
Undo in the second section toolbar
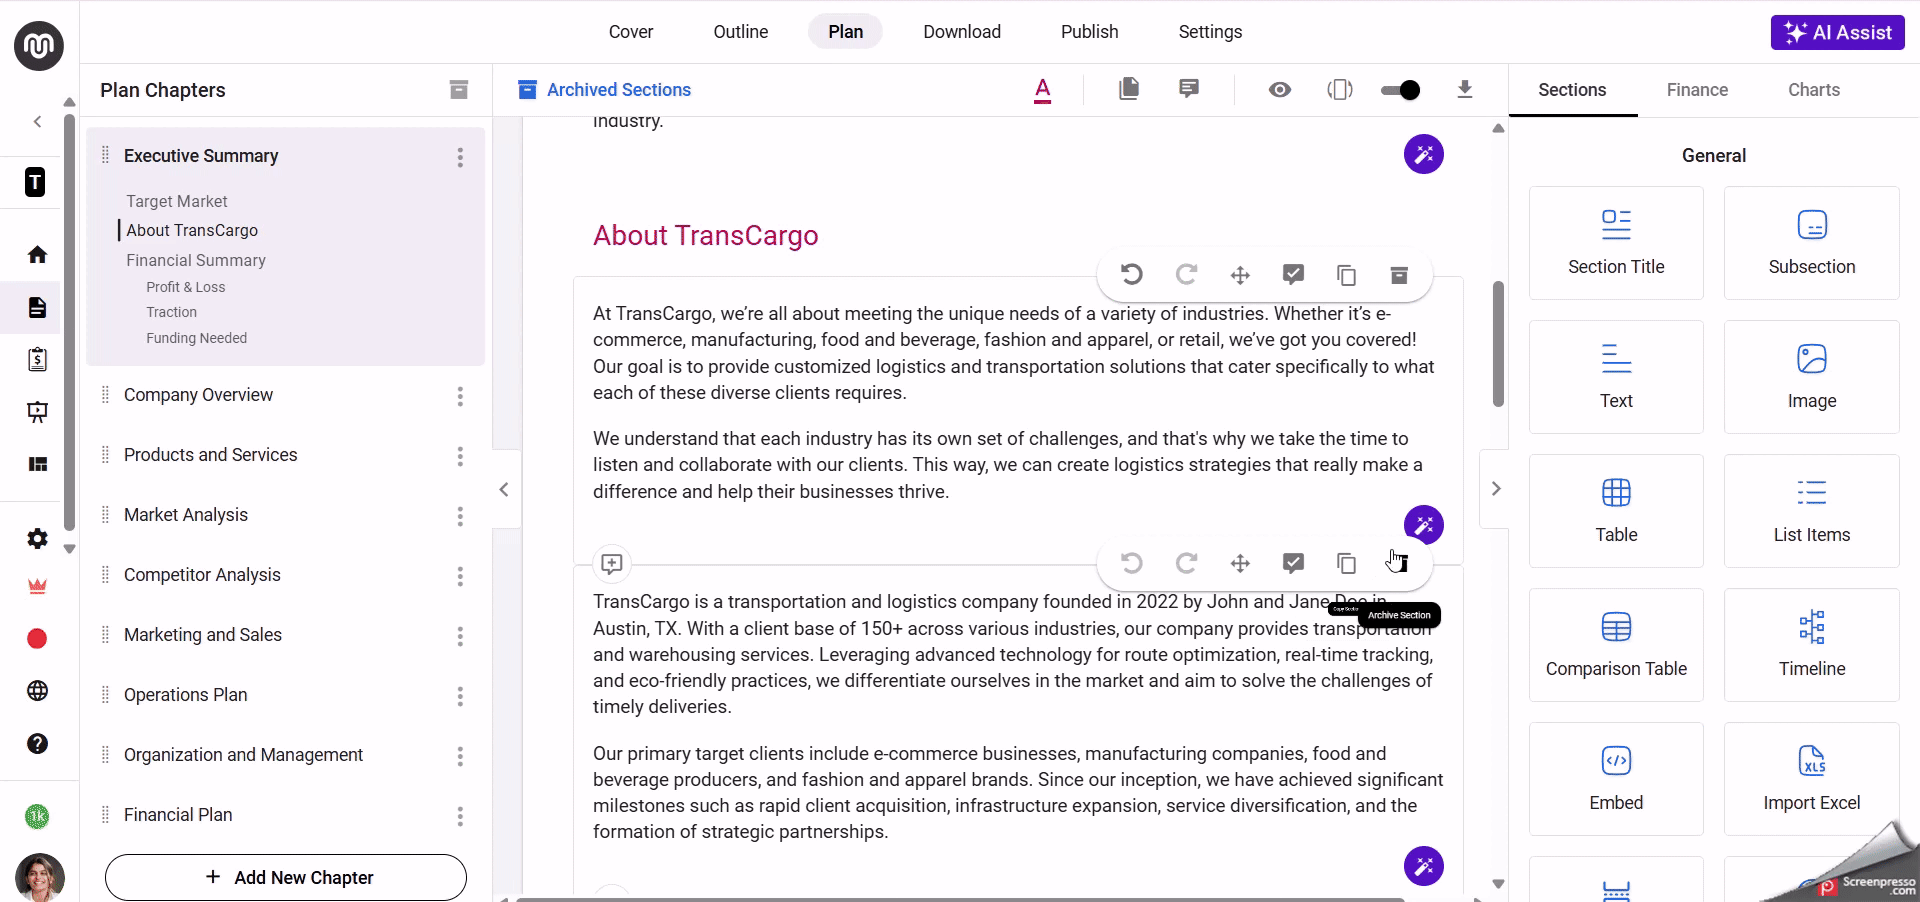pos(1132,563)
